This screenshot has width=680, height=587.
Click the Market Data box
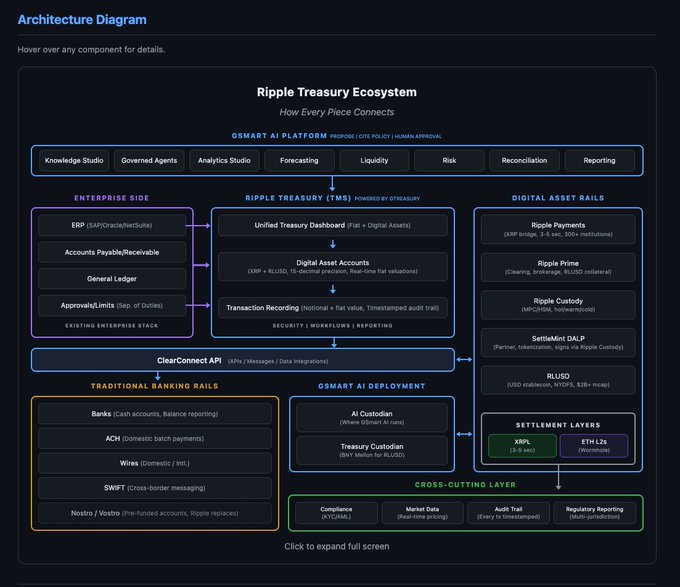422,513
